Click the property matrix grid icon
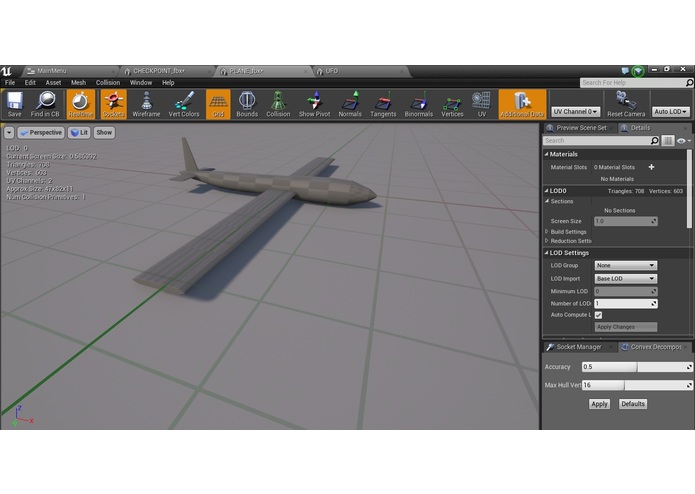Viewport: 695px width, 494px height. point(668,141)
